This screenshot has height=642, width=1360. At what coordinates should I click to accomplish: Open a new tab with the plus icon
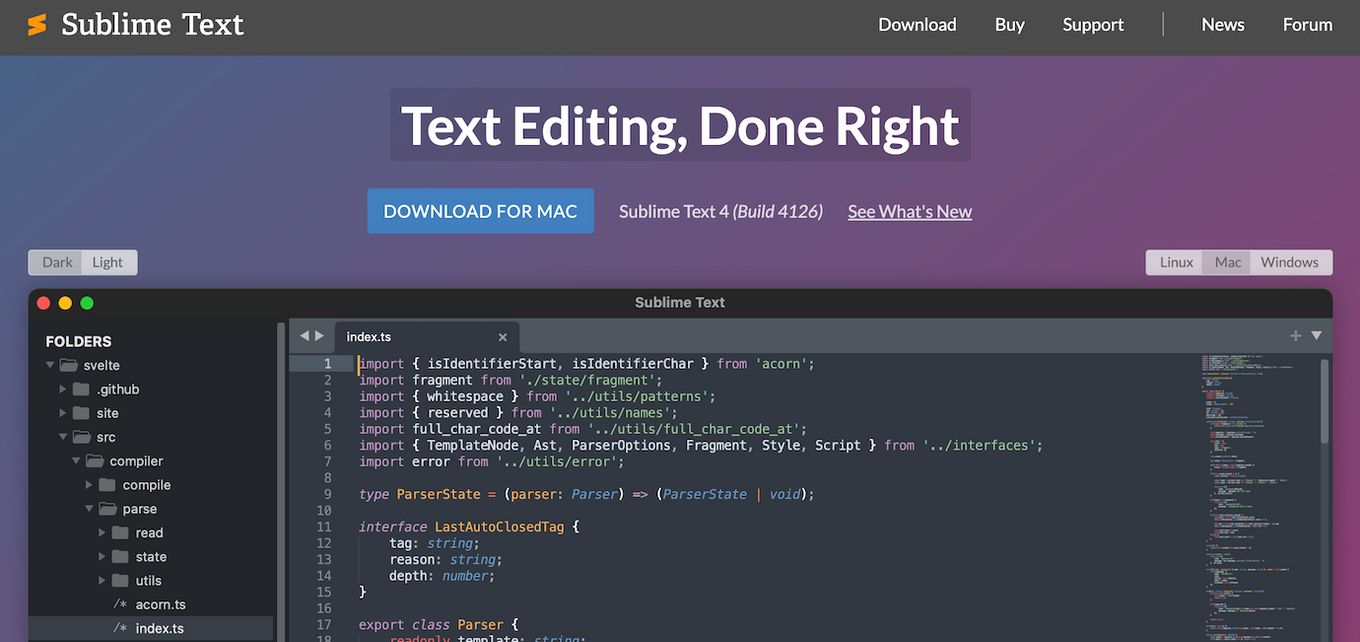pyautogui.click(x=1295, y=336)
